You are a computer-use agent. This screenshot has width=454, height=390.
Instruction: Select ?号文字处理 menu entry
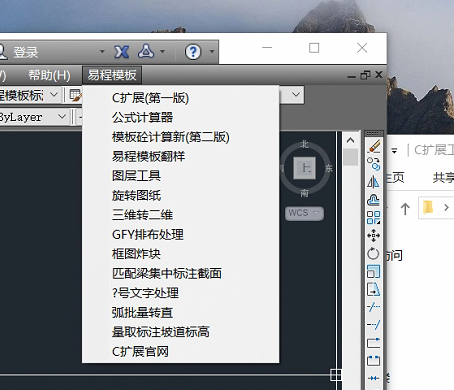[x=180, y=293]
